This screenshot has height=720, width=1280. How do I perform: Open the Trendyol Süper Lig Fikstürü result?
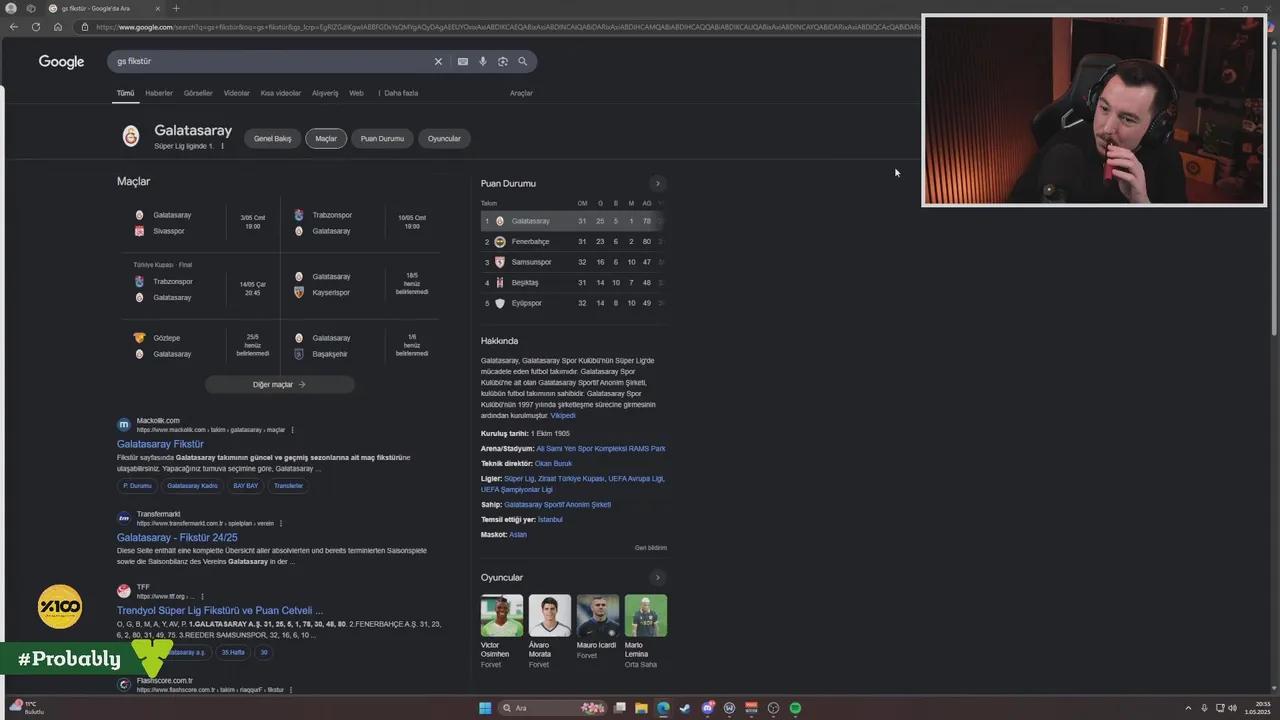point(220,610)
